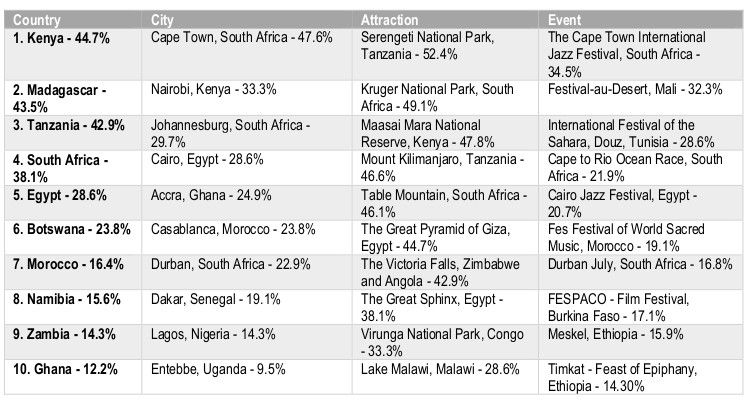Click the Lake Malawi attraction cell
The height and width of the screenshot is (401, 751).
[427, 369]
